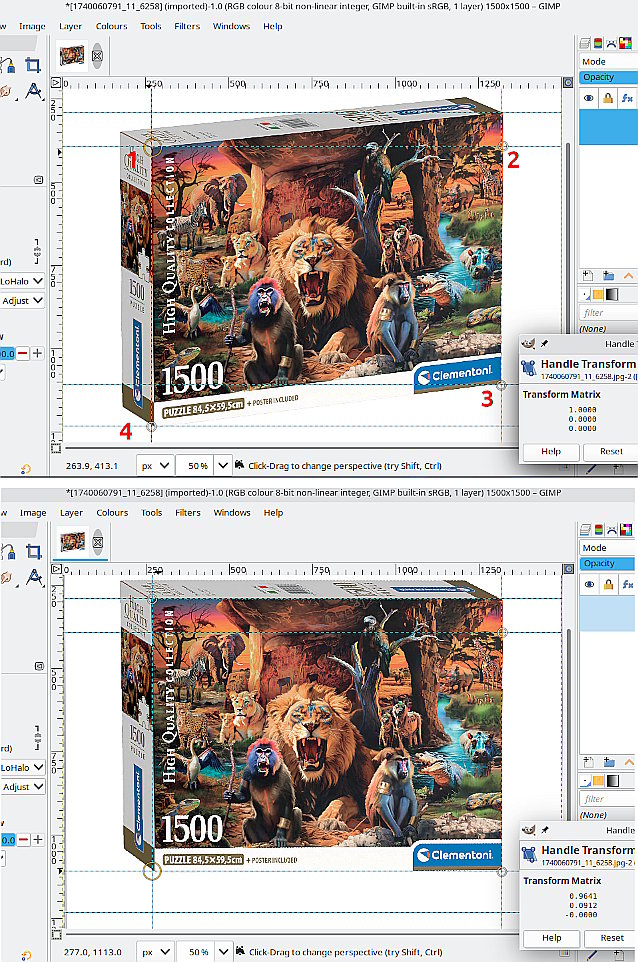Select the Crop tool in the top screenshot
The image size is (638, 962).
[x=33, y=65]
